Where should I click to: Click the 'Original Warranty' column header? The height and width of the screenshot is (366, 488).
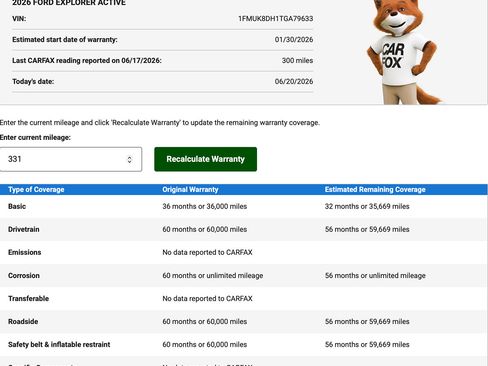190,190
